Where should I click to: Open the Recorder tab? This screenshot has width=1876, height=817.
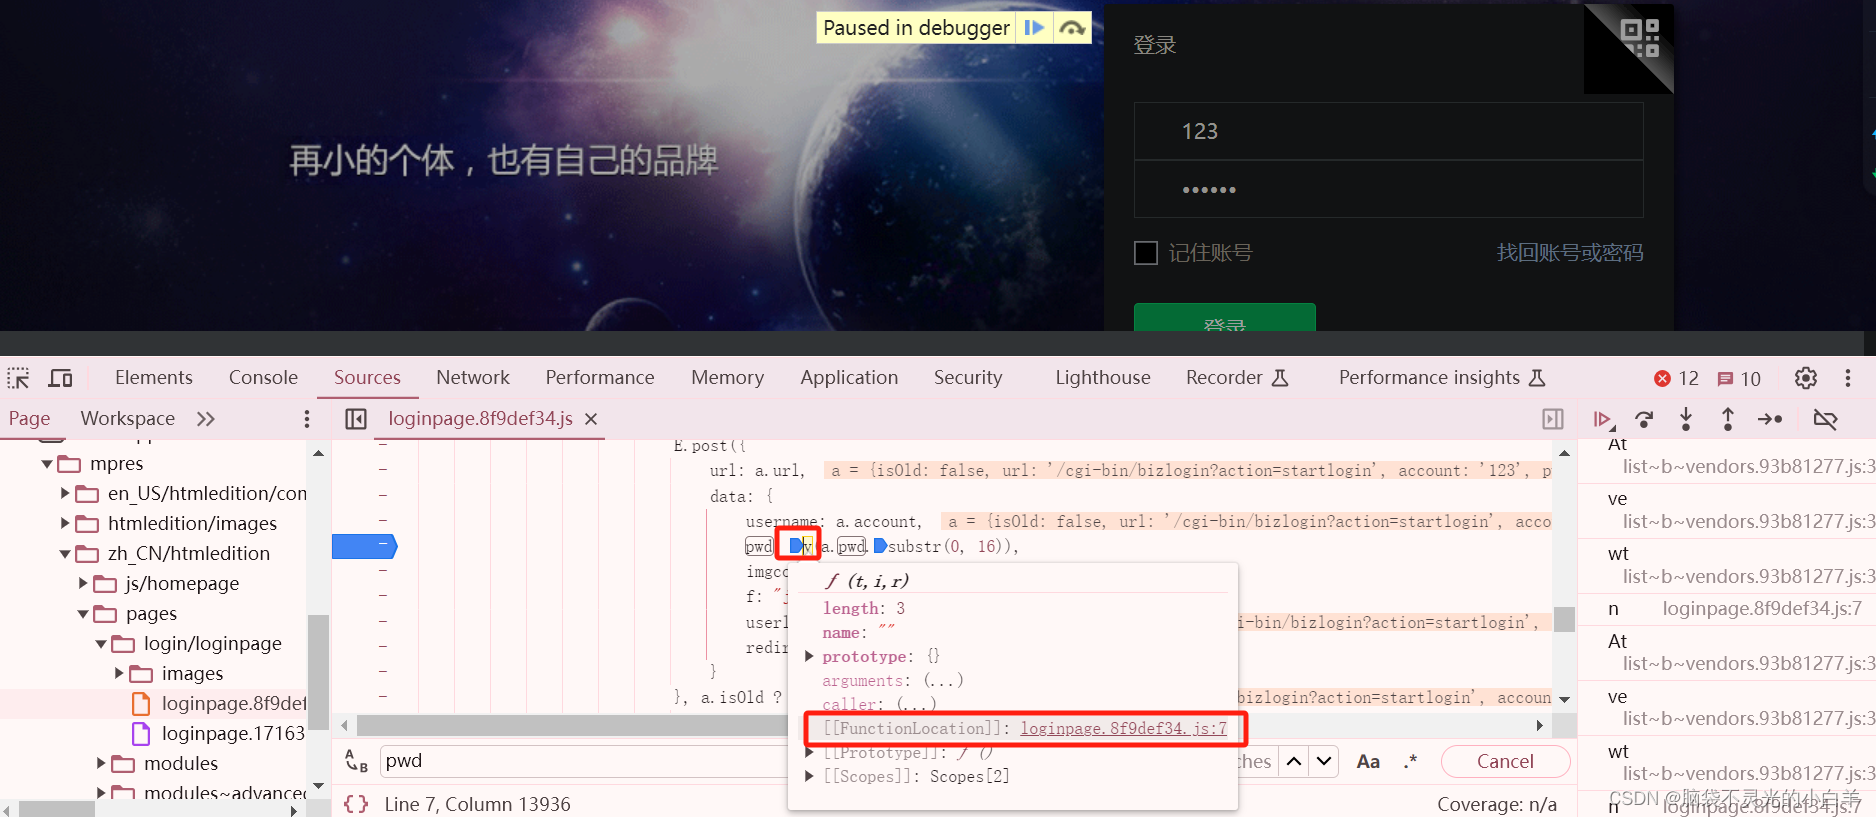(x=1237, y=378)
